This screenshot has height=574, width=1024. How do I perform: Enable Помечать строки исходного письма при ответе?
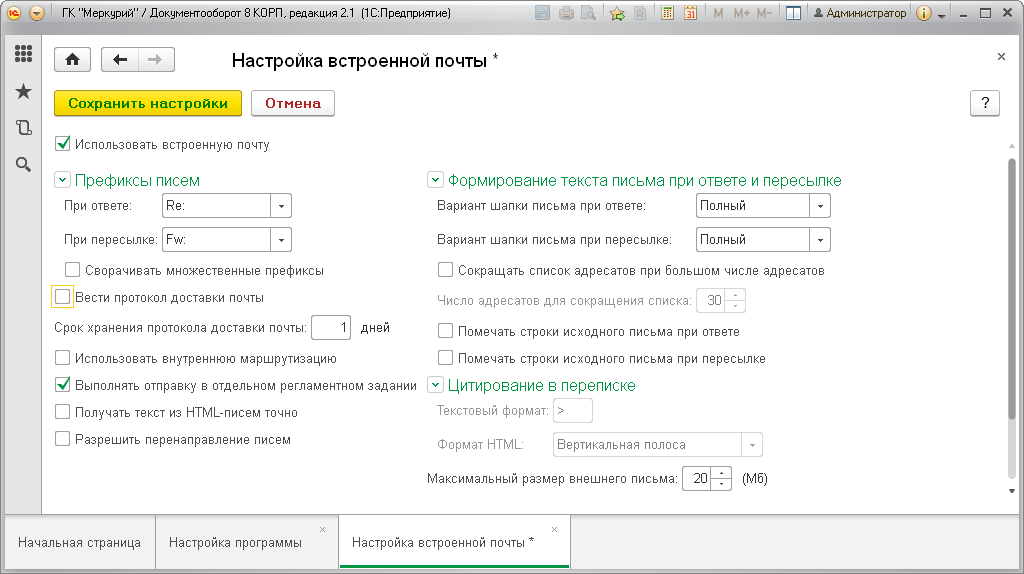click(445, 331)
